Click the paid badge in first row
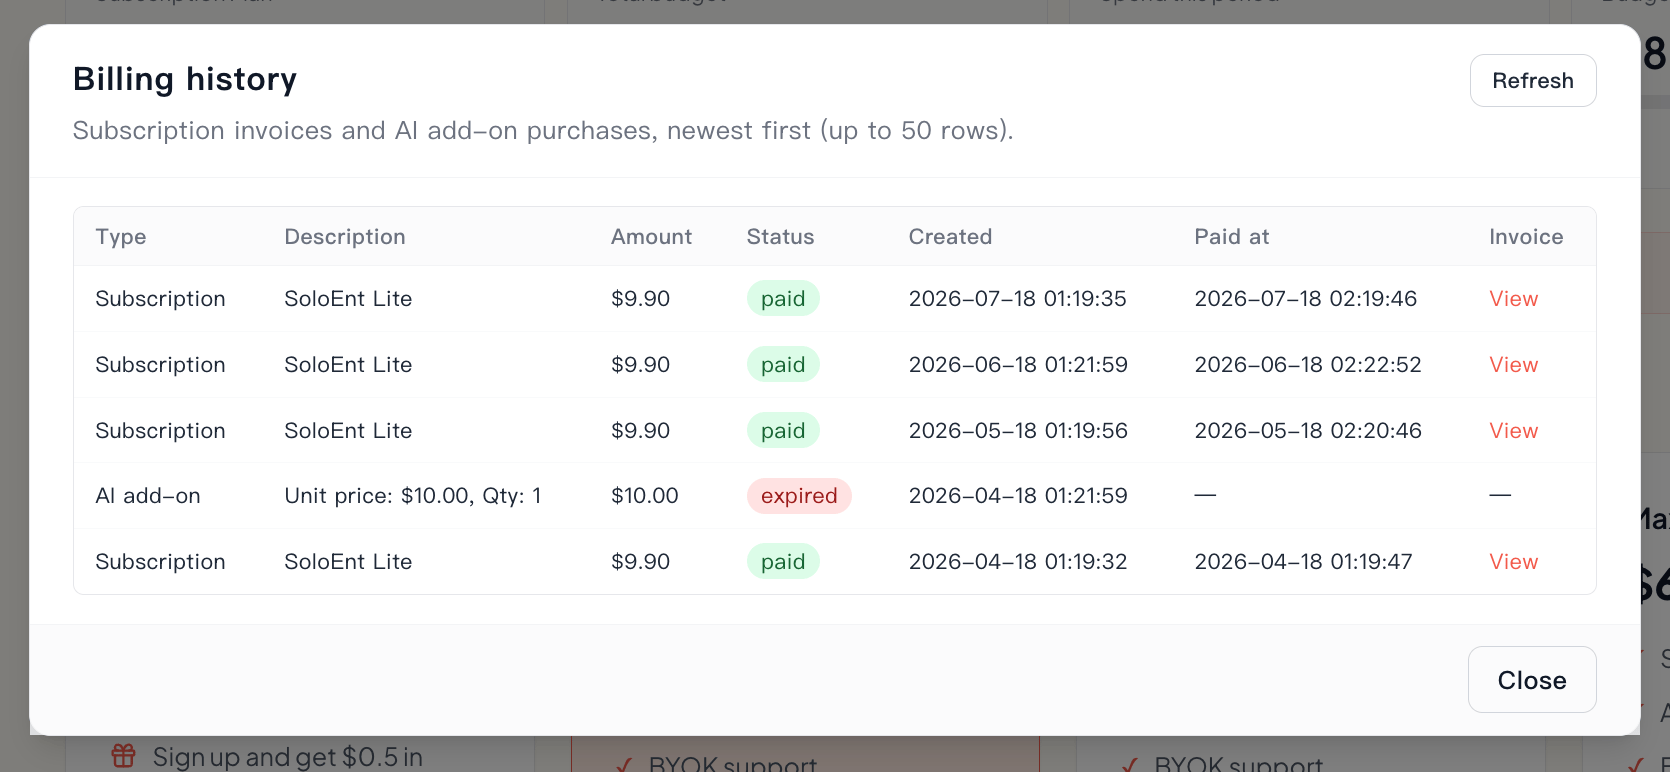The height and width of the screenshot is (772, 1670). coord(783,299)
